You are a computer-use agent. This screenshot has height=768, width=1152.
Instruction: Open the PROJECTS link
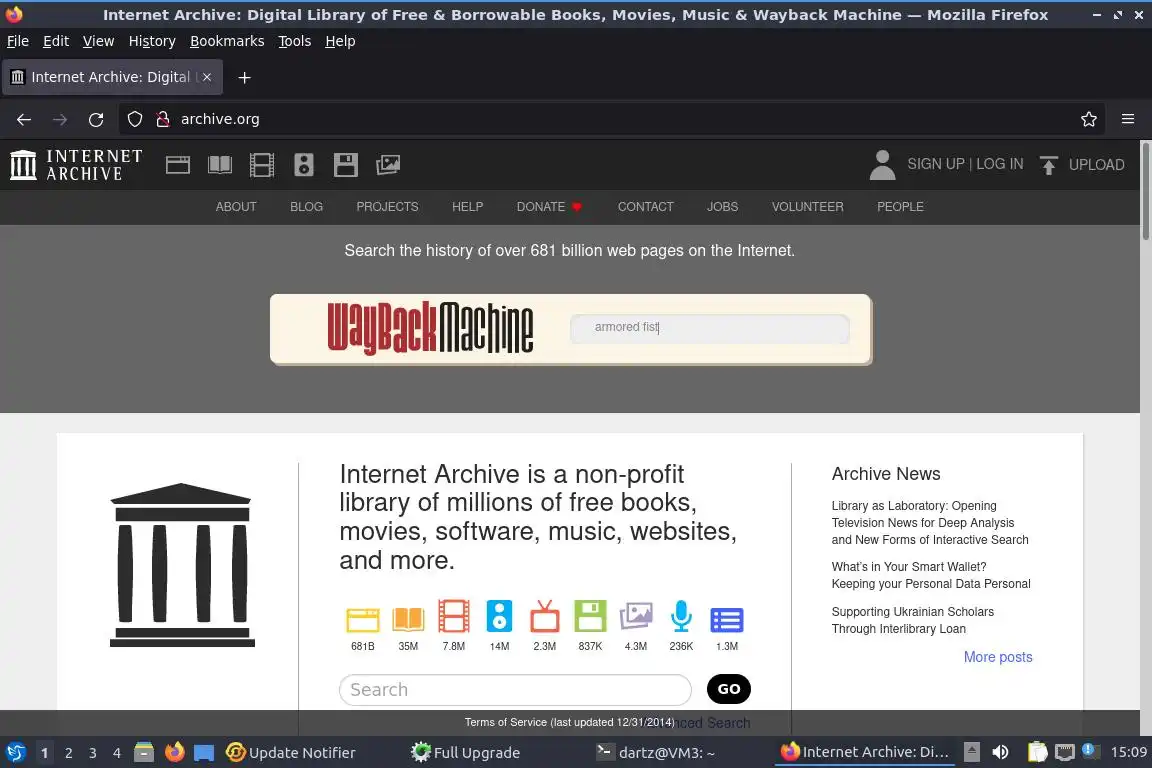(387, 207)
